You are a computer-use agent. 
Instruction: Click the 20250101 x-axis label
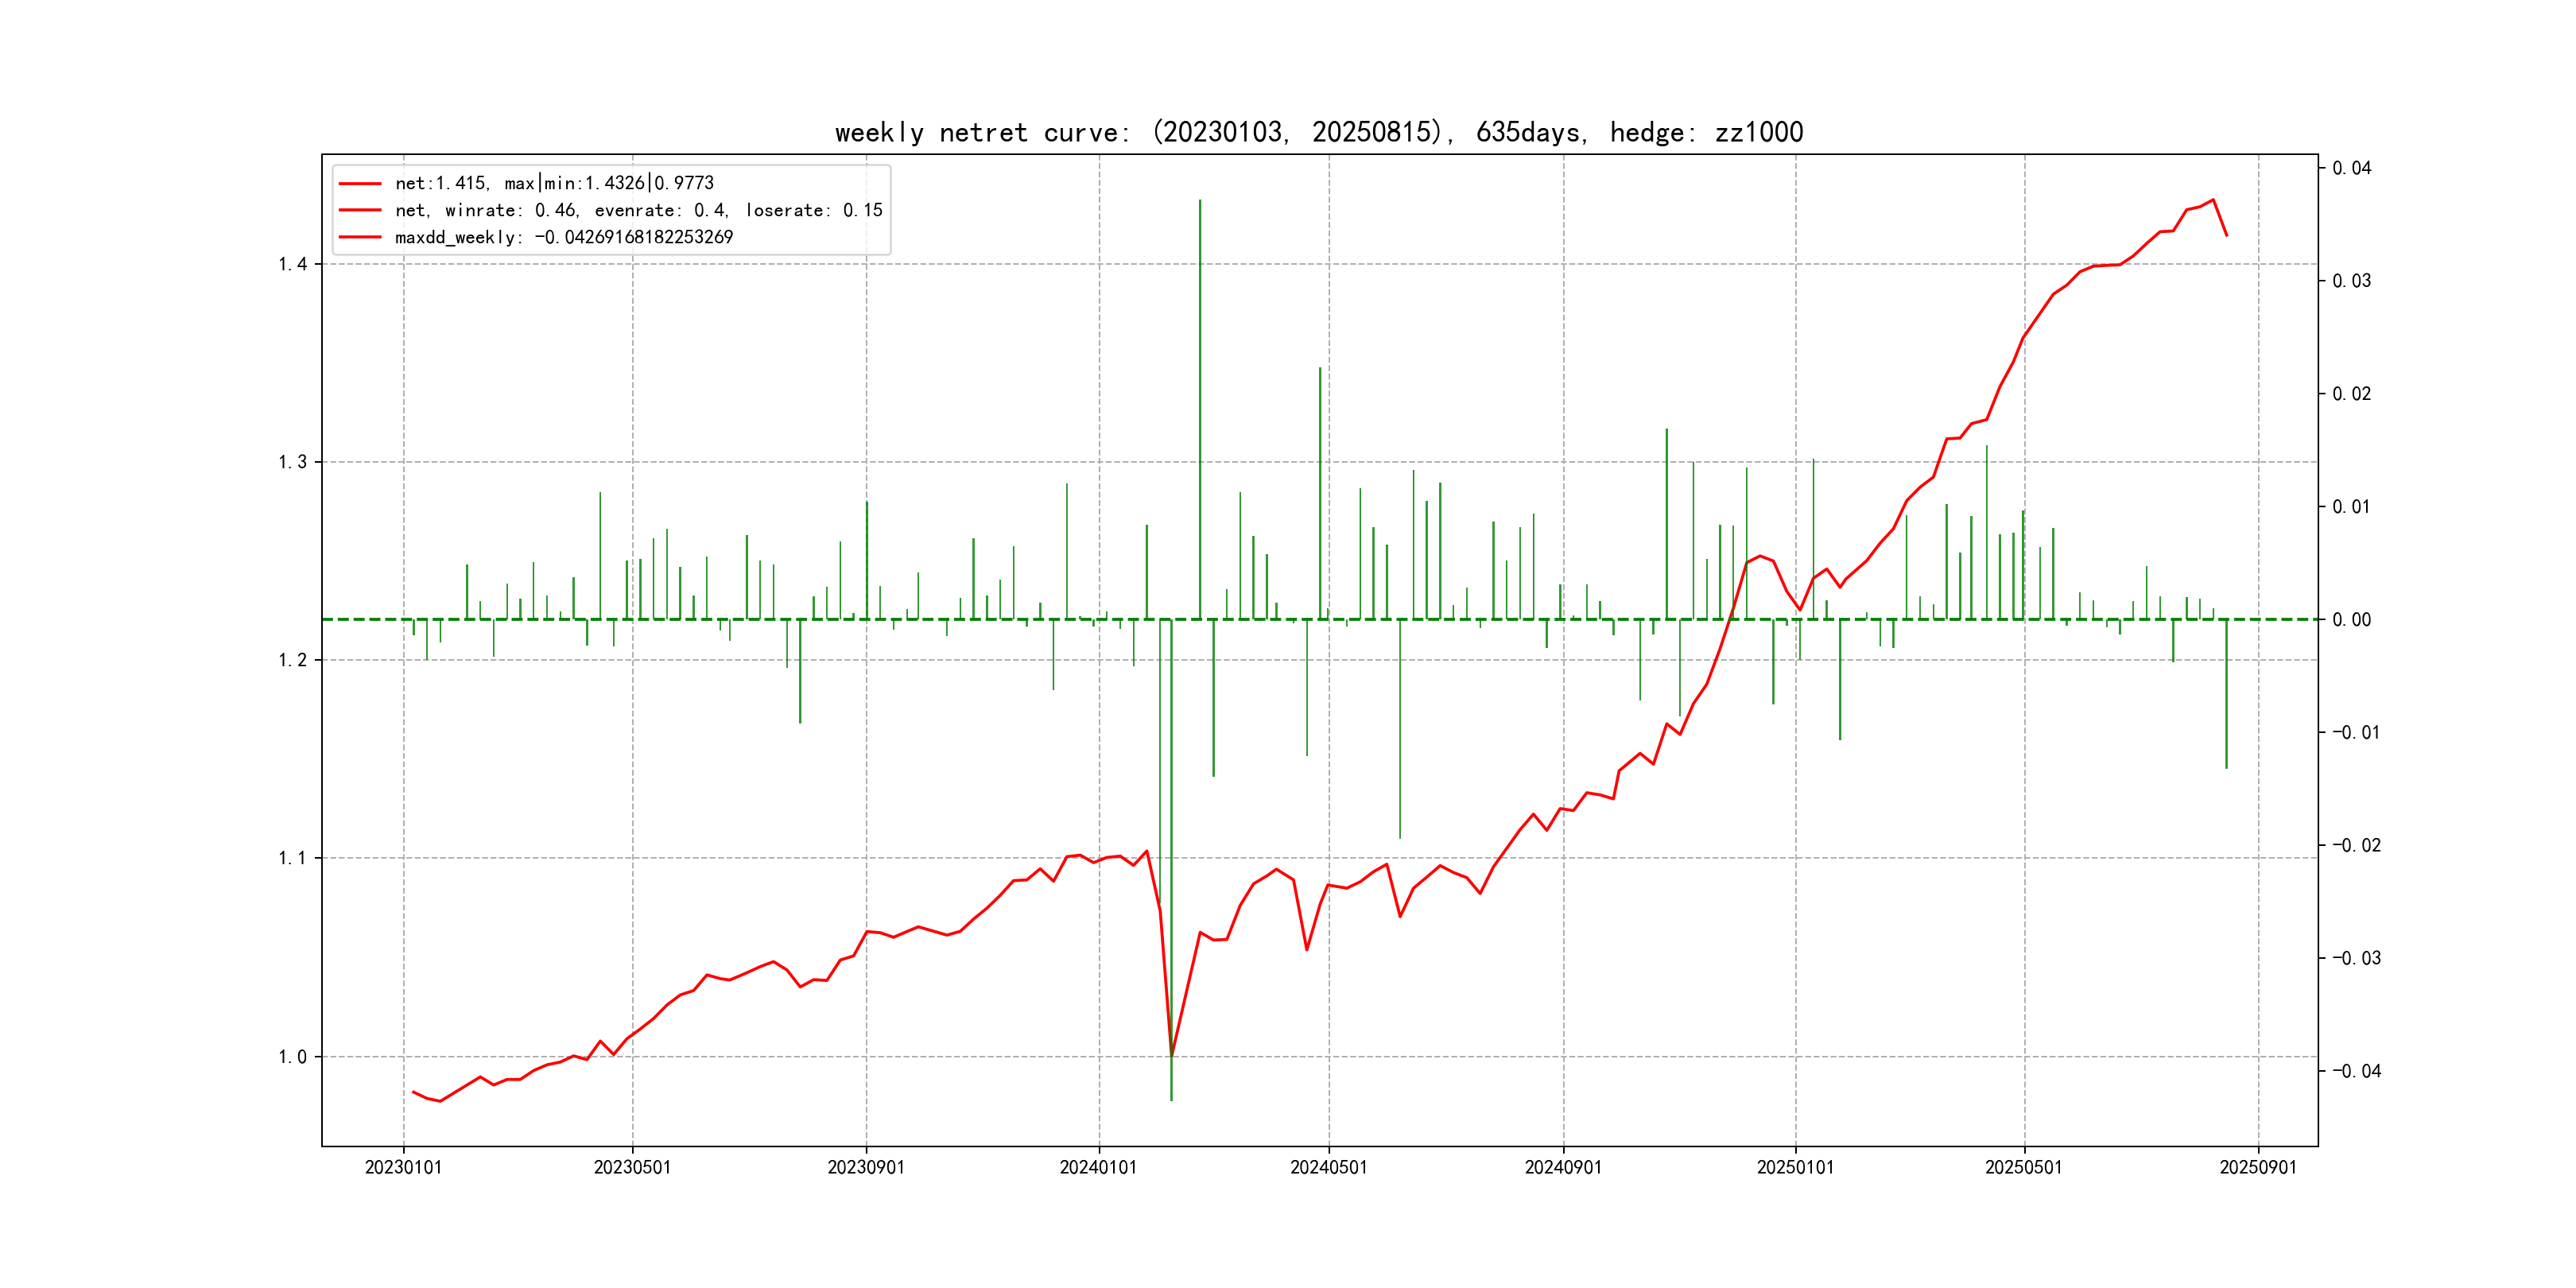click(x=1795, y=1167)
